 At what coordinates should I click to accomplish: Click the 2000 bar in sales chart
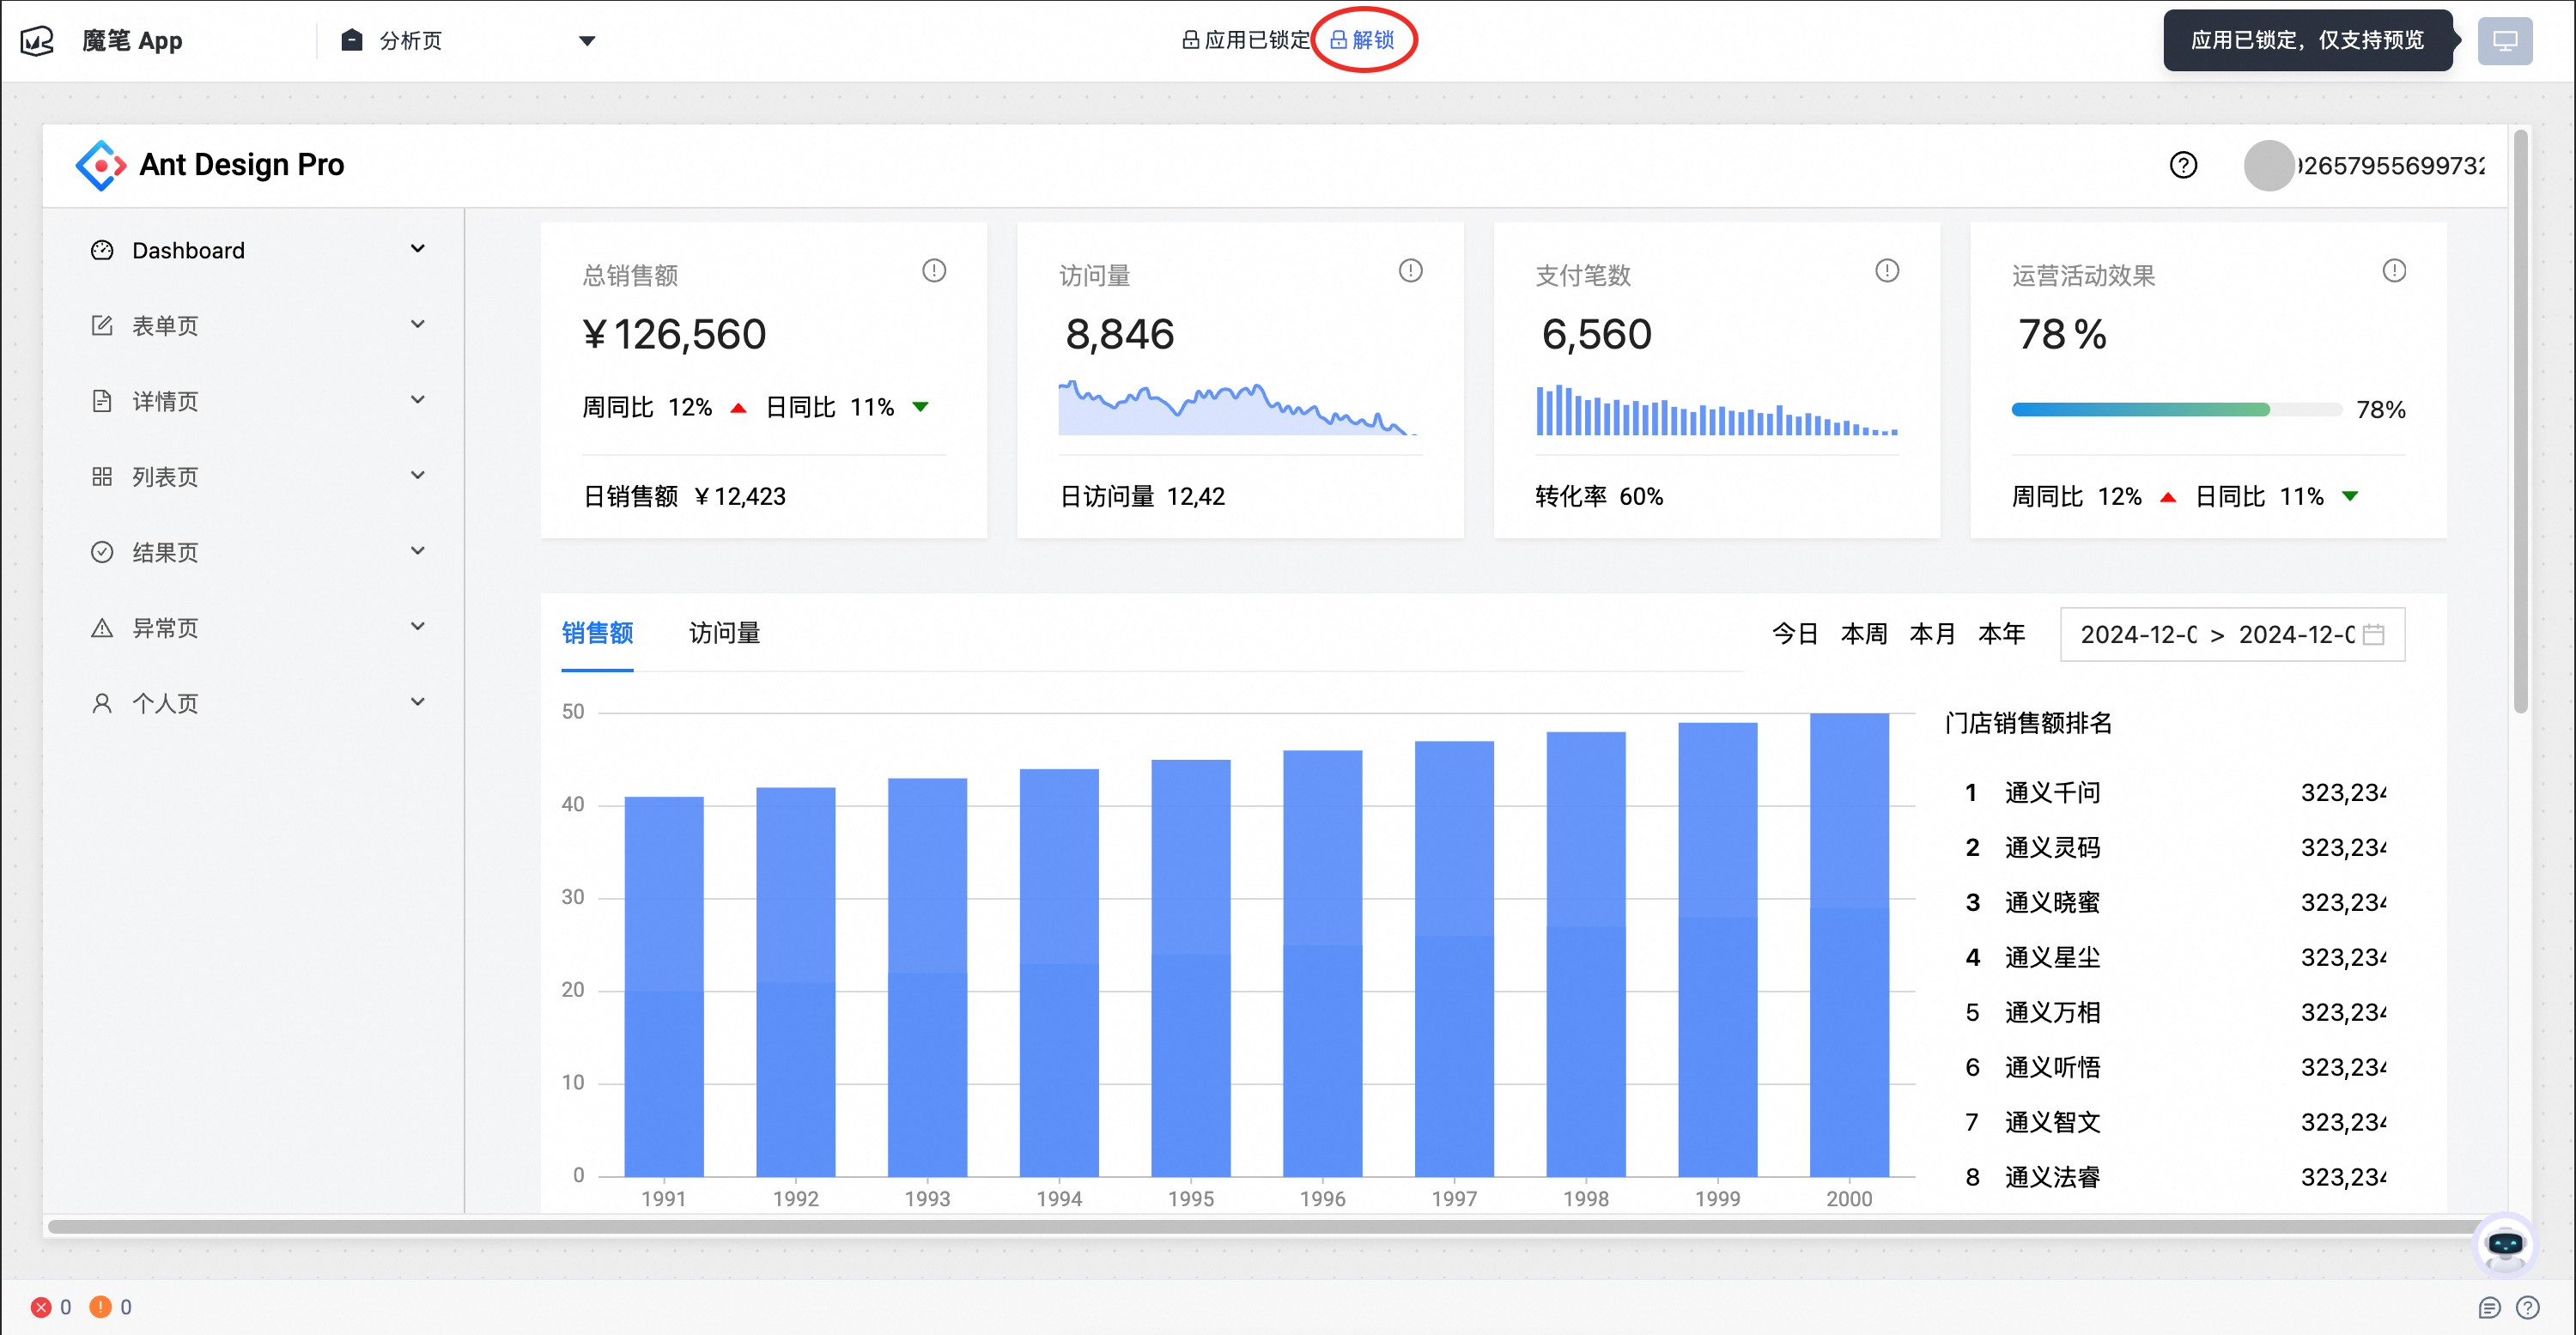[x=1849, y=945]
